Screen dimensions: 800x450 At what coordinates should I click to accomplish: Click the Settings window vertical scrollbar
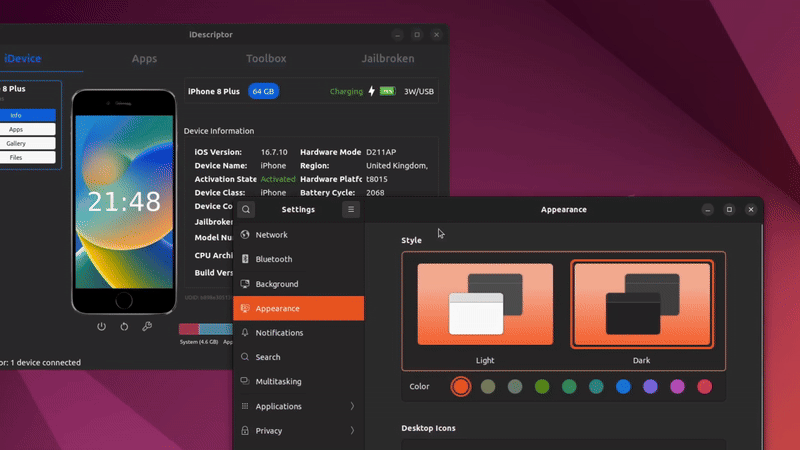click(x=762, y=337)
